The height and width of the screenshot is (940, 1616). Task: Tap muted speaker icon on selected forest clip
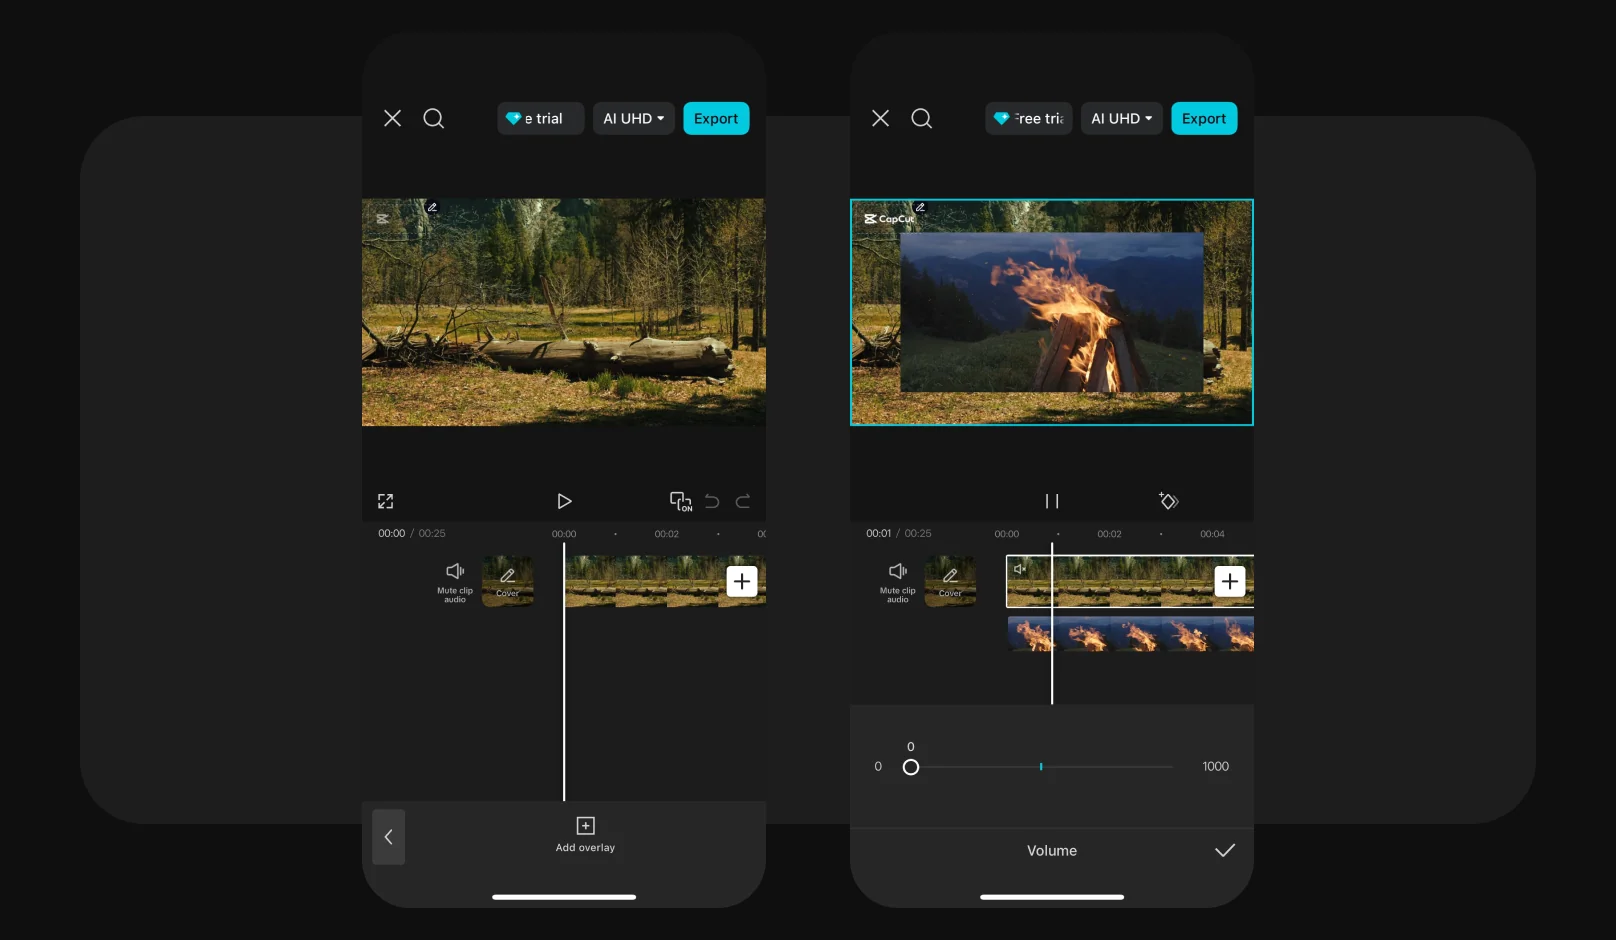pos(1020,569)
